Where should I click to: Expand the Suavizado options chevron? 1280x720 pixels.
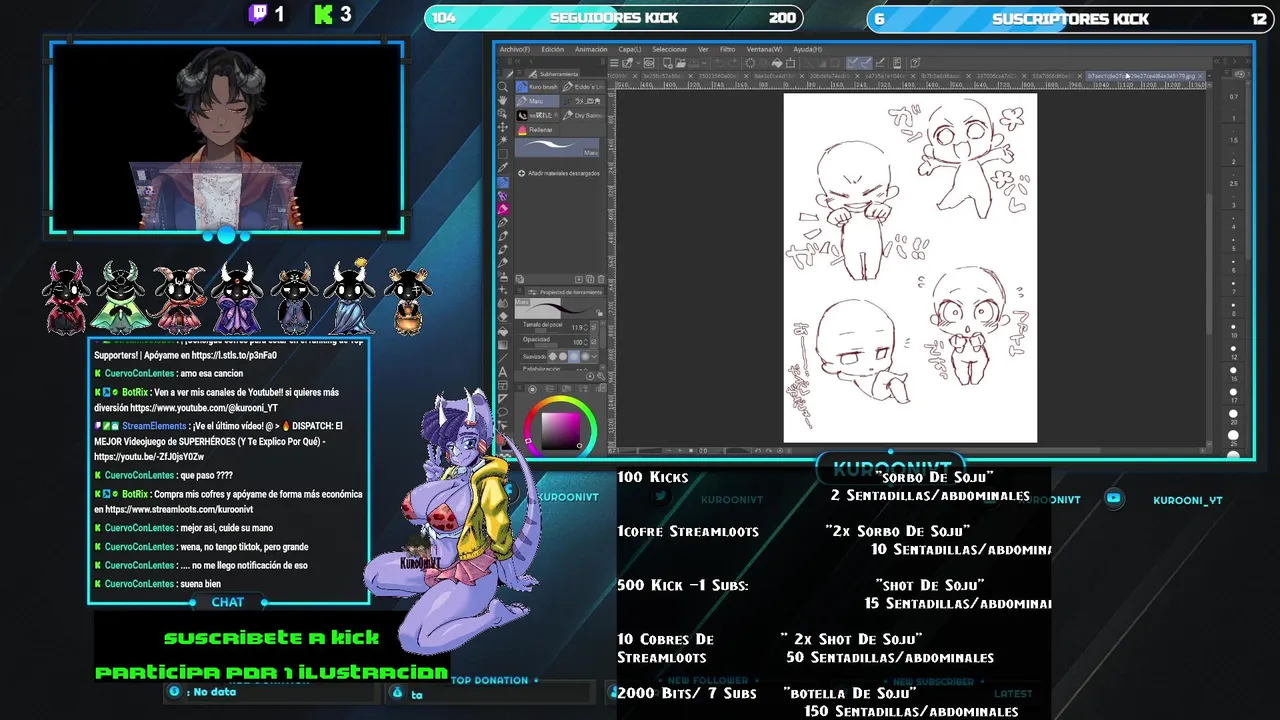click(x=594, y=356)
